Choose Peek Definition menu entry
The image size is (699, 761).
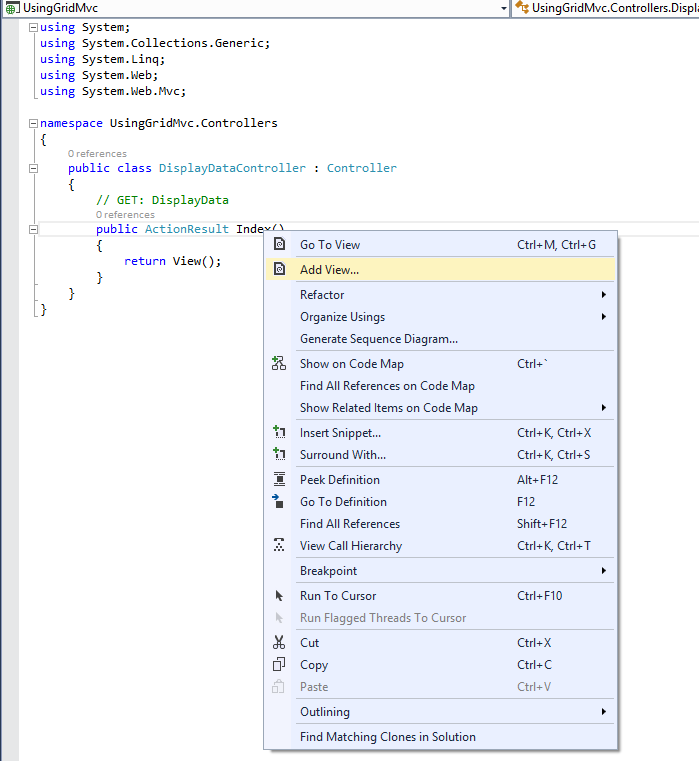pyautogui.click(x=441, y=480)
